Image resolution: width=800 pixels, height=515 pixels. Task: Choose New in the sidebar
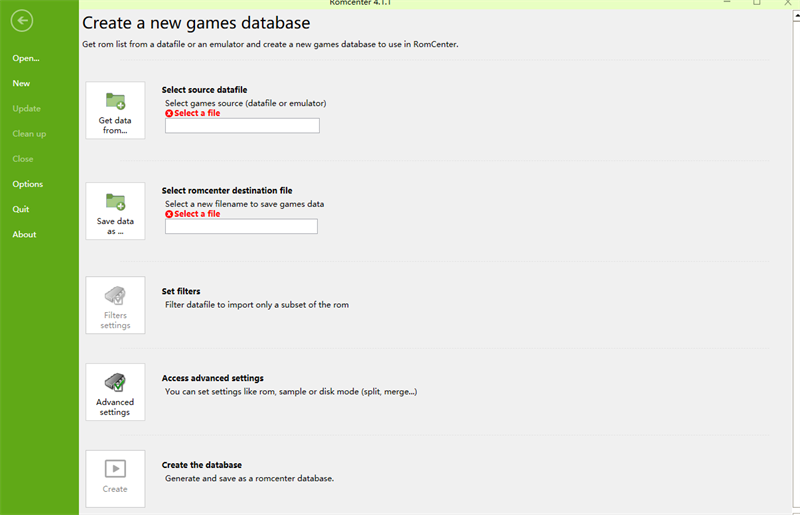21,83
